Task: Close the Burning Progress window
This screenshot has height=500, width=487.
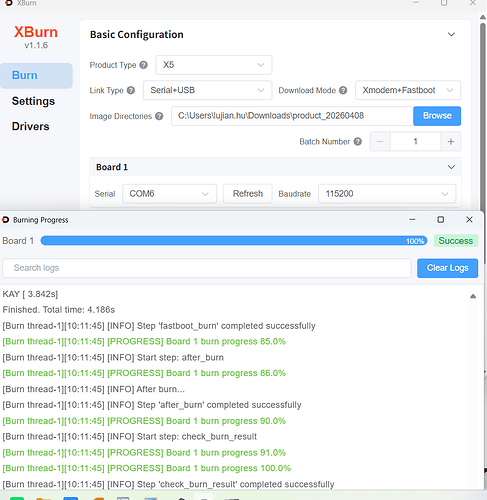Action: click(x=469, y=220)
